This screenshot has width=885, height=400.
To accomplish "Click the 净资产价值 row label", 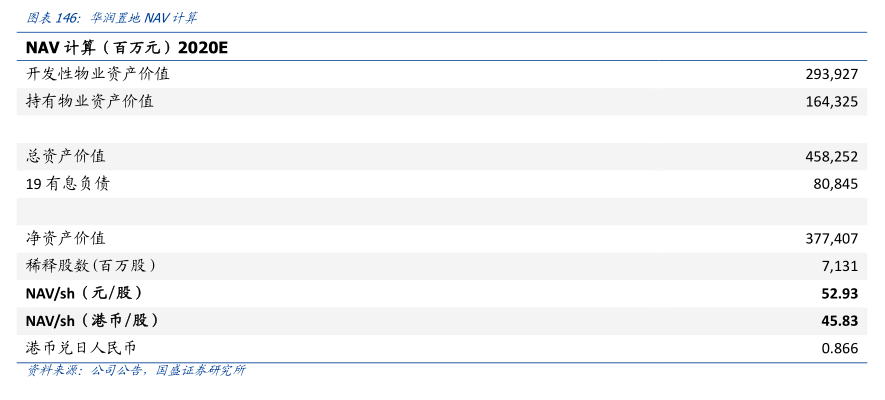I will [65, 238].
